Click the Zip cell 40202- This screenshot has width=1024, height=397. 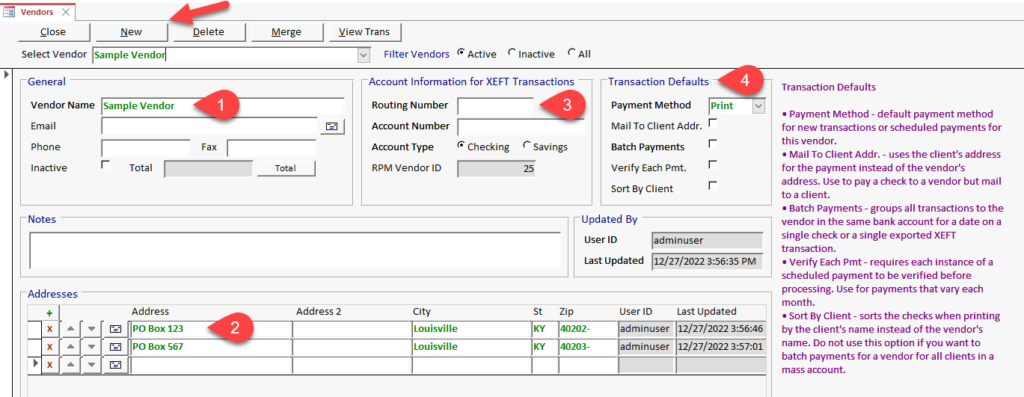(587, 329)
